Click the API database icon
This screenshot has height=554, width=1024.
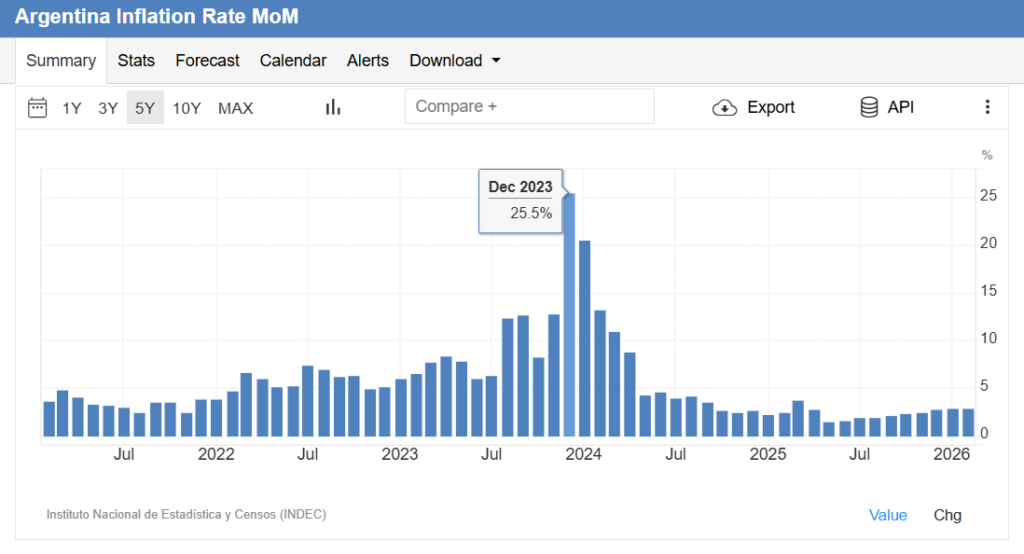tap(869, 108)
